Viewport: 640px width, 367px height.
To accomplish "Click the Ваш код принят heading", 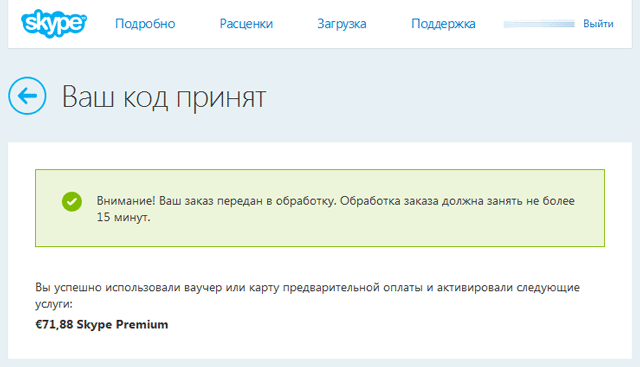I will tap(164, 97).
